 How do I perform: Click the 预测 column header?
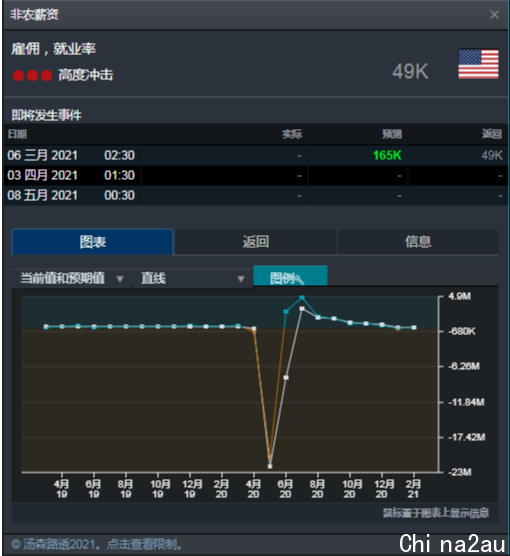click(x=392, y=134)
